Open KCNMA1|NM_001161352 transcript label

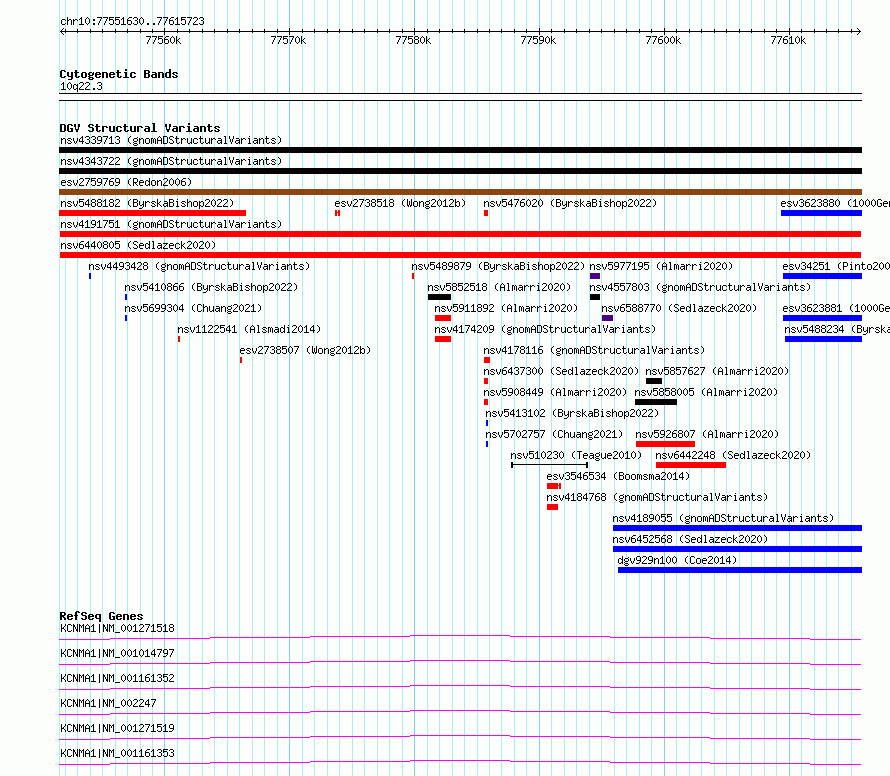tap(117, 678)
